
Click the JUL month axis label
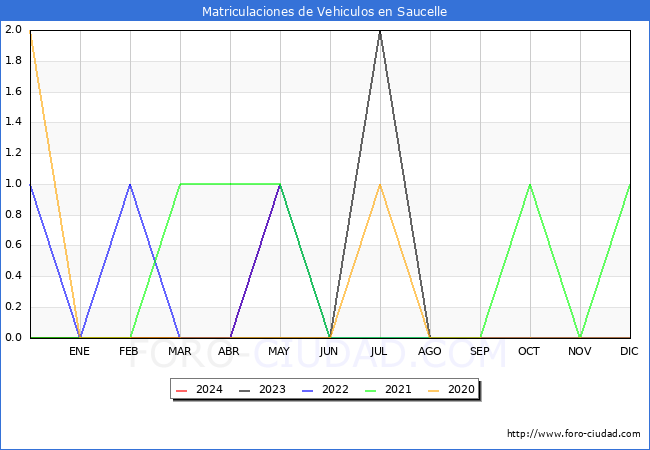pyautogui.click(x=379, y=351)
